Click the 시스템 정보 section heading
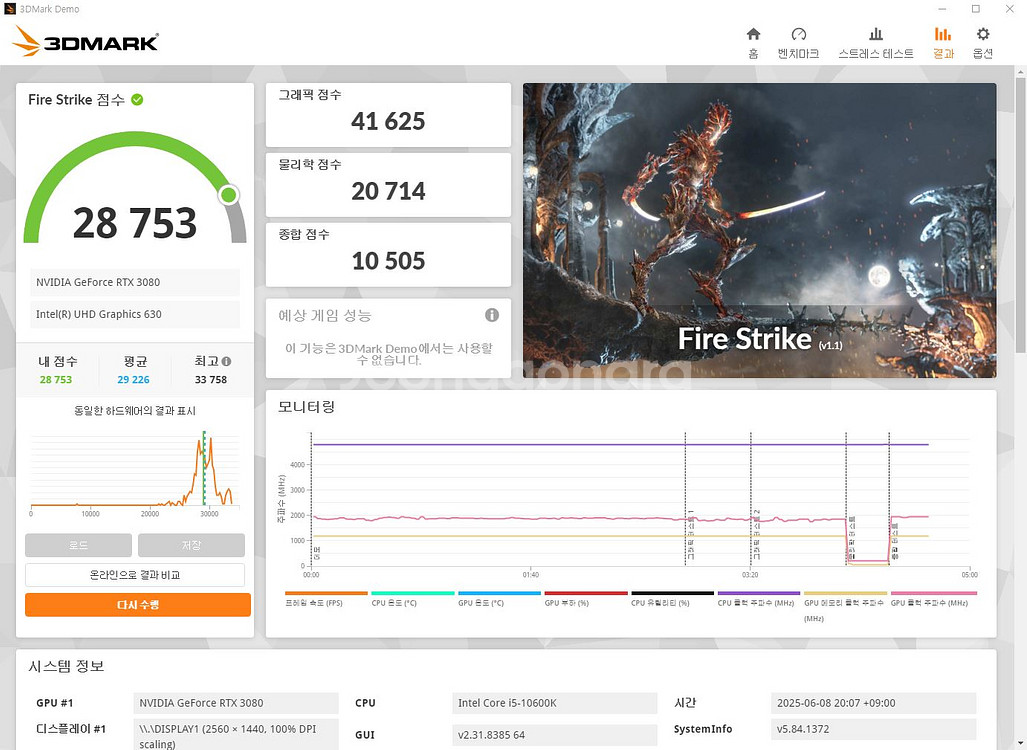This screenshot has height=750, width=1027. tap(66, 666)
